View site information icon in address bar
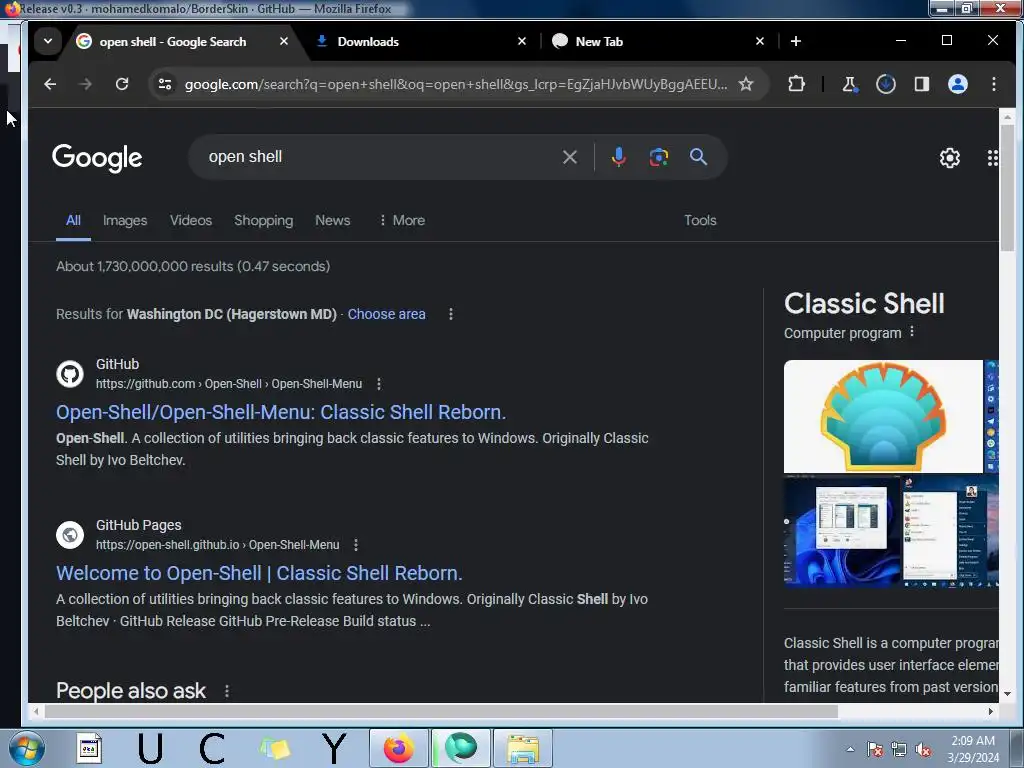Screen dimensions: 1024x768 click(x=165, y=84)
